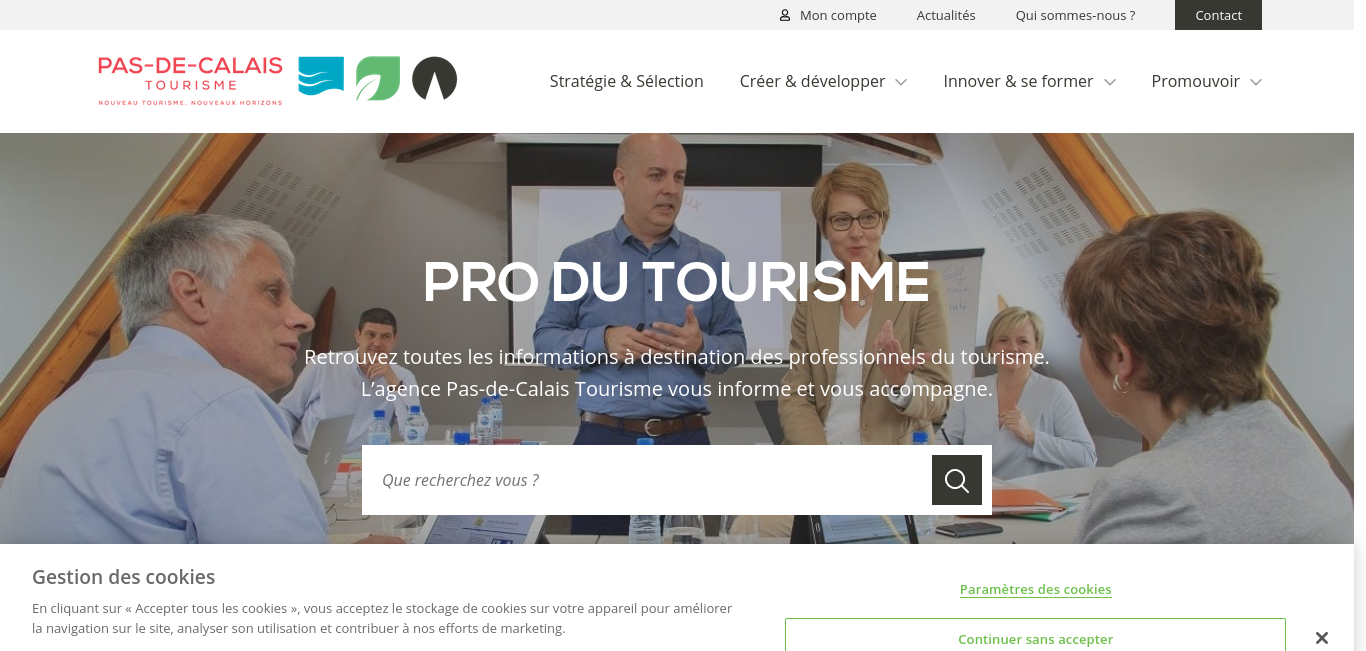Open the Paramètres des cookies link
Viewport: 1366px width, 651px height.
[1036, 589]
